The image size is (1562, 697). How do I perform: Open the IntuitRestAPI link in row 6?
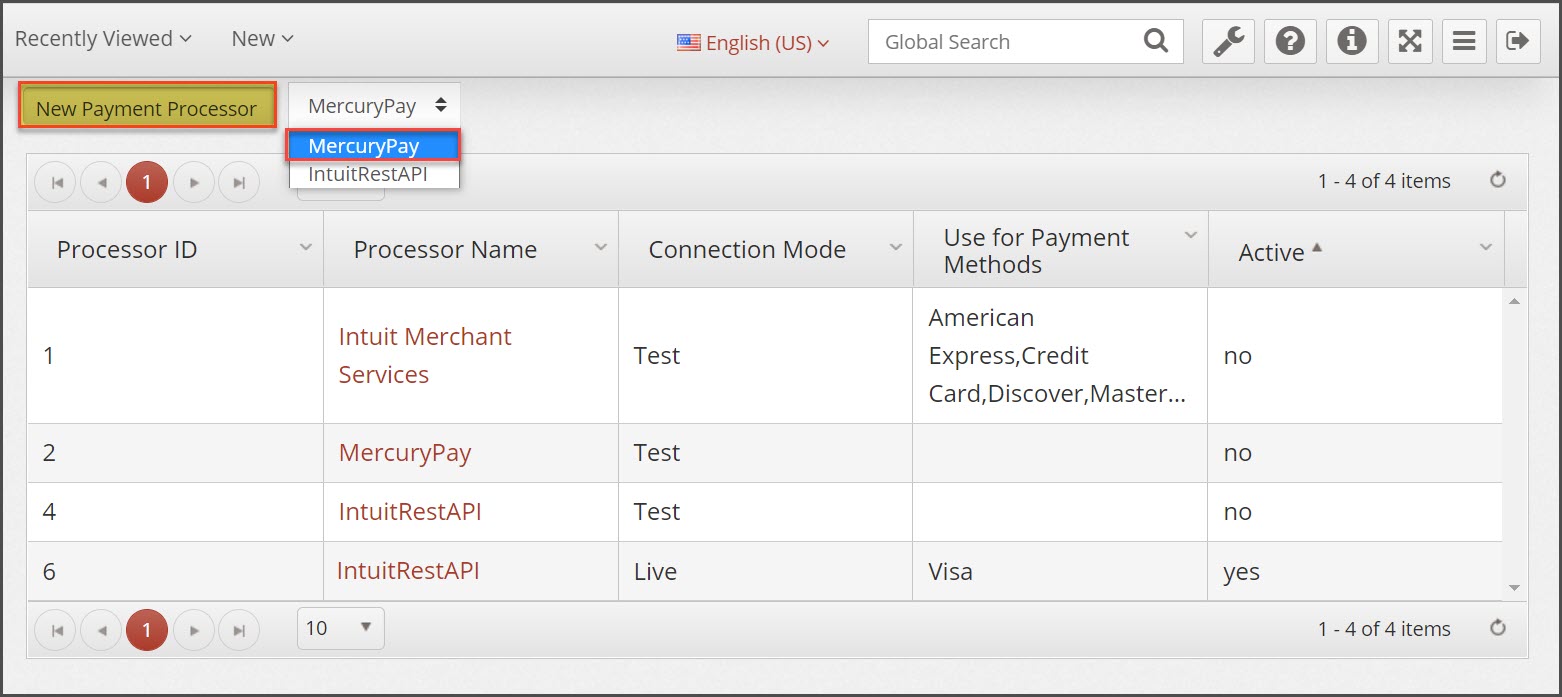(408, 571)
